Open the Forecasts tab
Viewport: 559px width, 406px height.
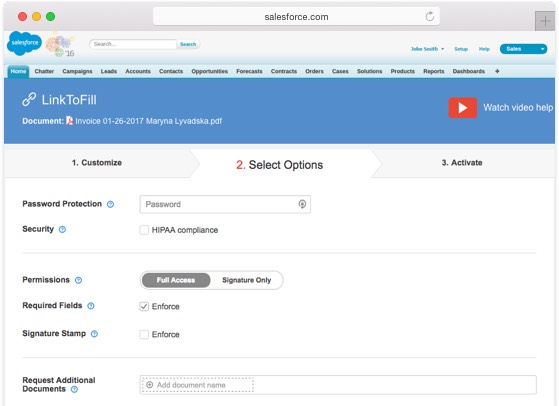click(249, 71)
